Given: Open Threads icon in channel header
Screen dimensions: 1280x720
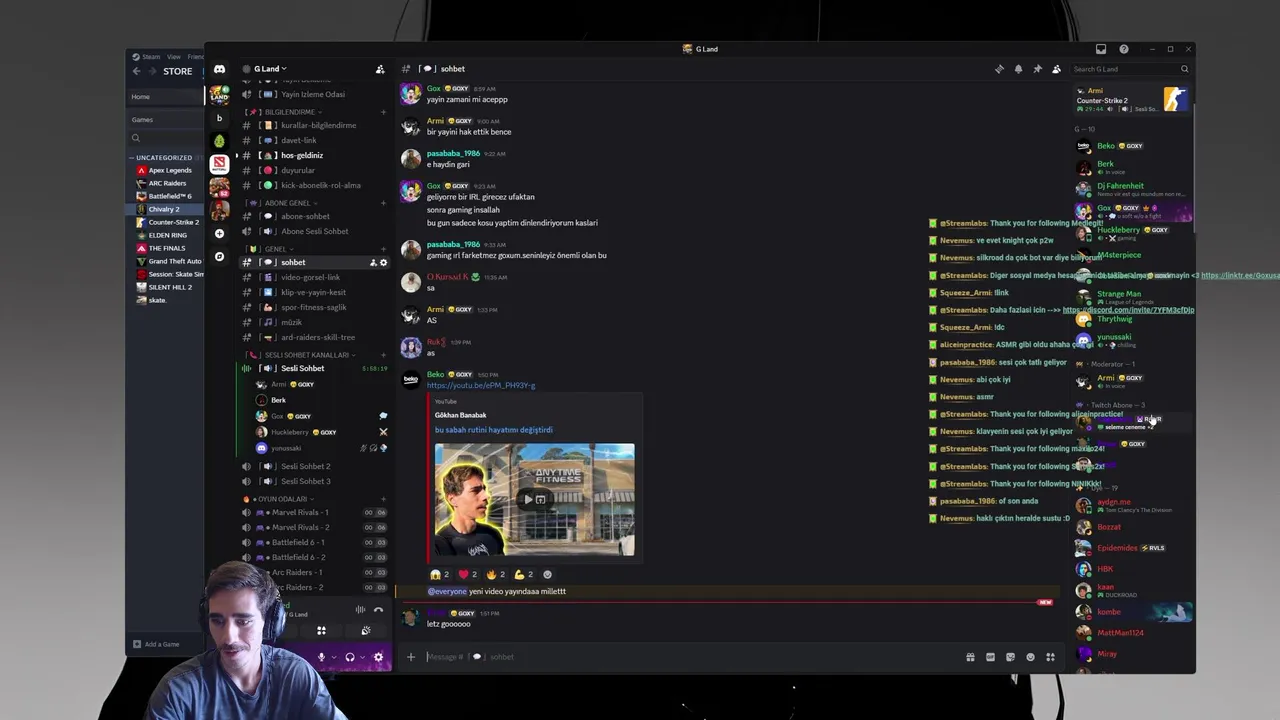Looking at the screenshot, I should point(999,69).
